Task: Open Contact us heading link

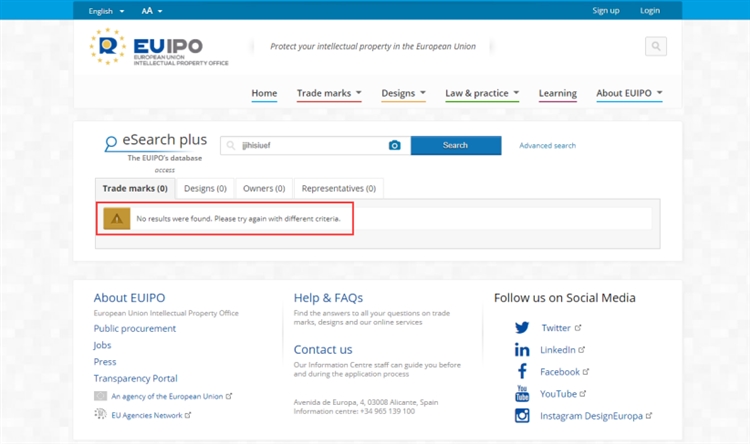Action: [323, 349]
